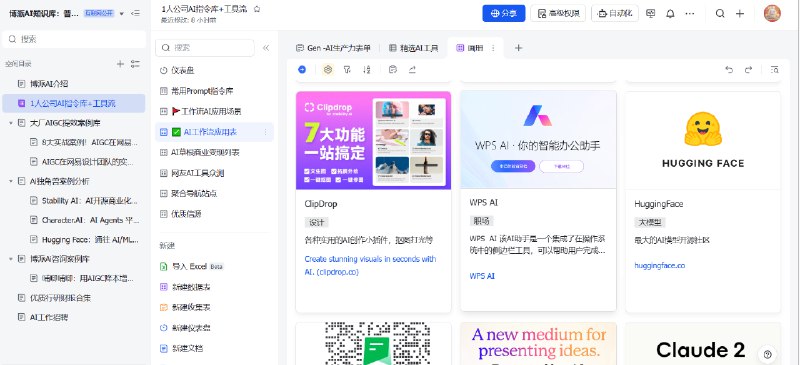Click the blue 分享 share button
800x365 pixels.
pos(504,14)
